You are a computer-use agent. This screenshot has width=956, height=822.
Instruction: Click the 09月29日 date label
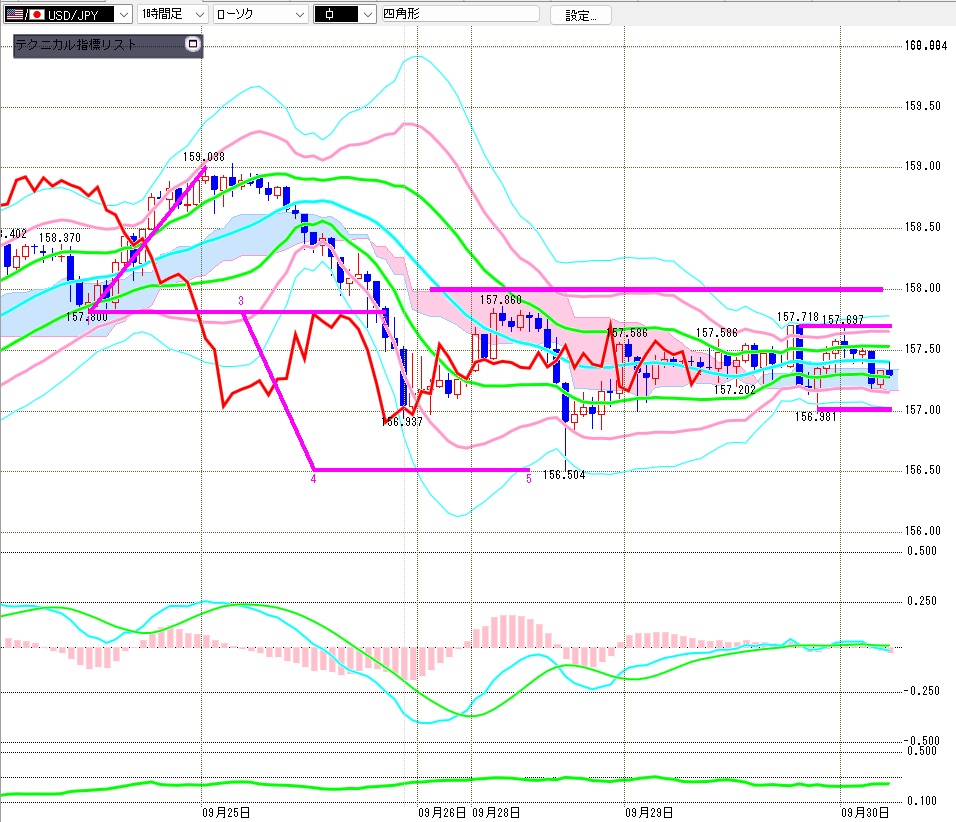649,812
